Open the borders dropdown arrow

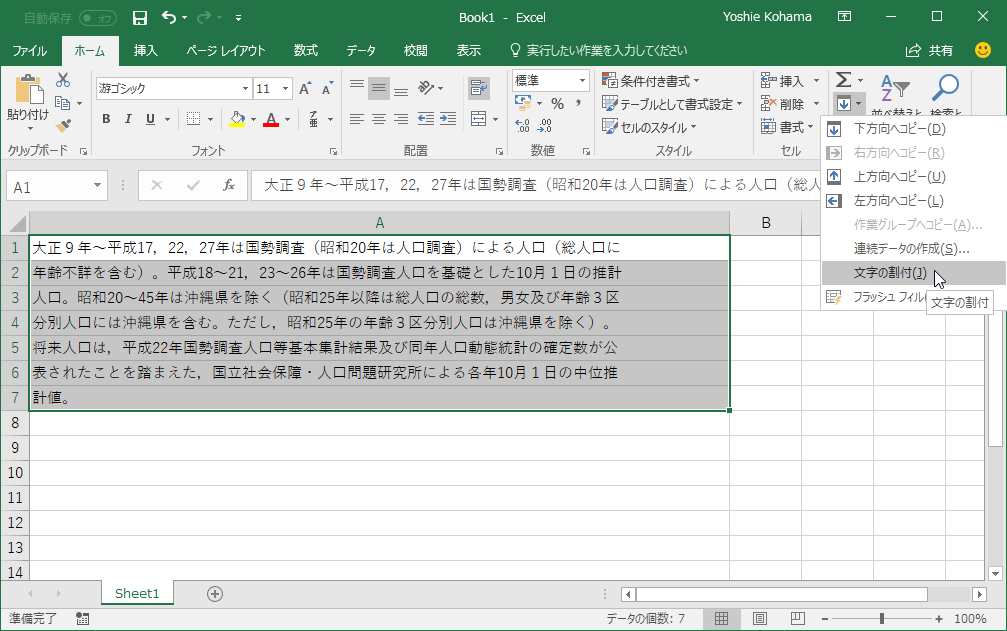(210, 119)
